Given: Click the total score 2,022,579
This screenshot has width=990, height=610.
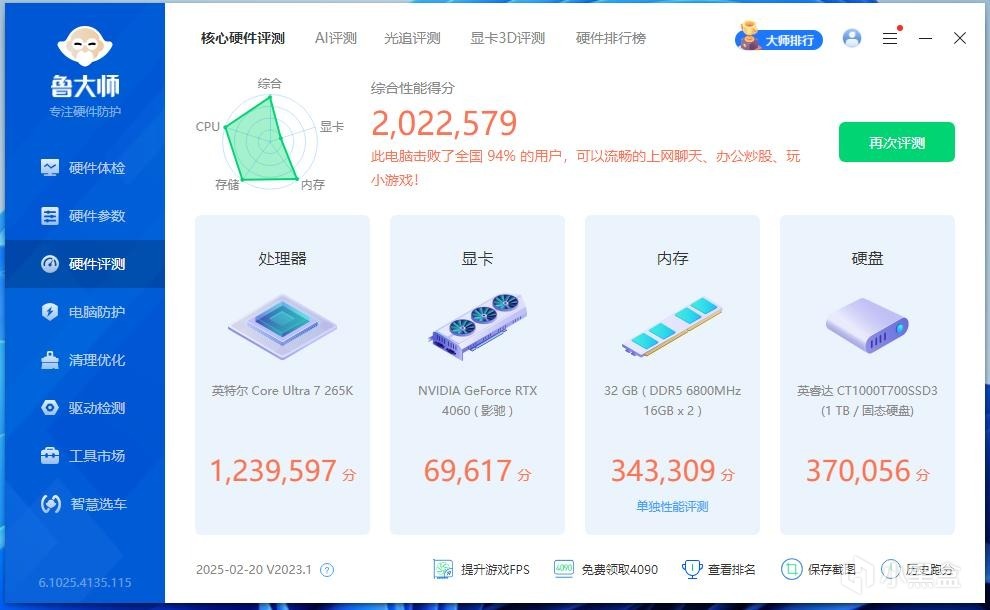Looking at the screenshot, I should [444, 123].
